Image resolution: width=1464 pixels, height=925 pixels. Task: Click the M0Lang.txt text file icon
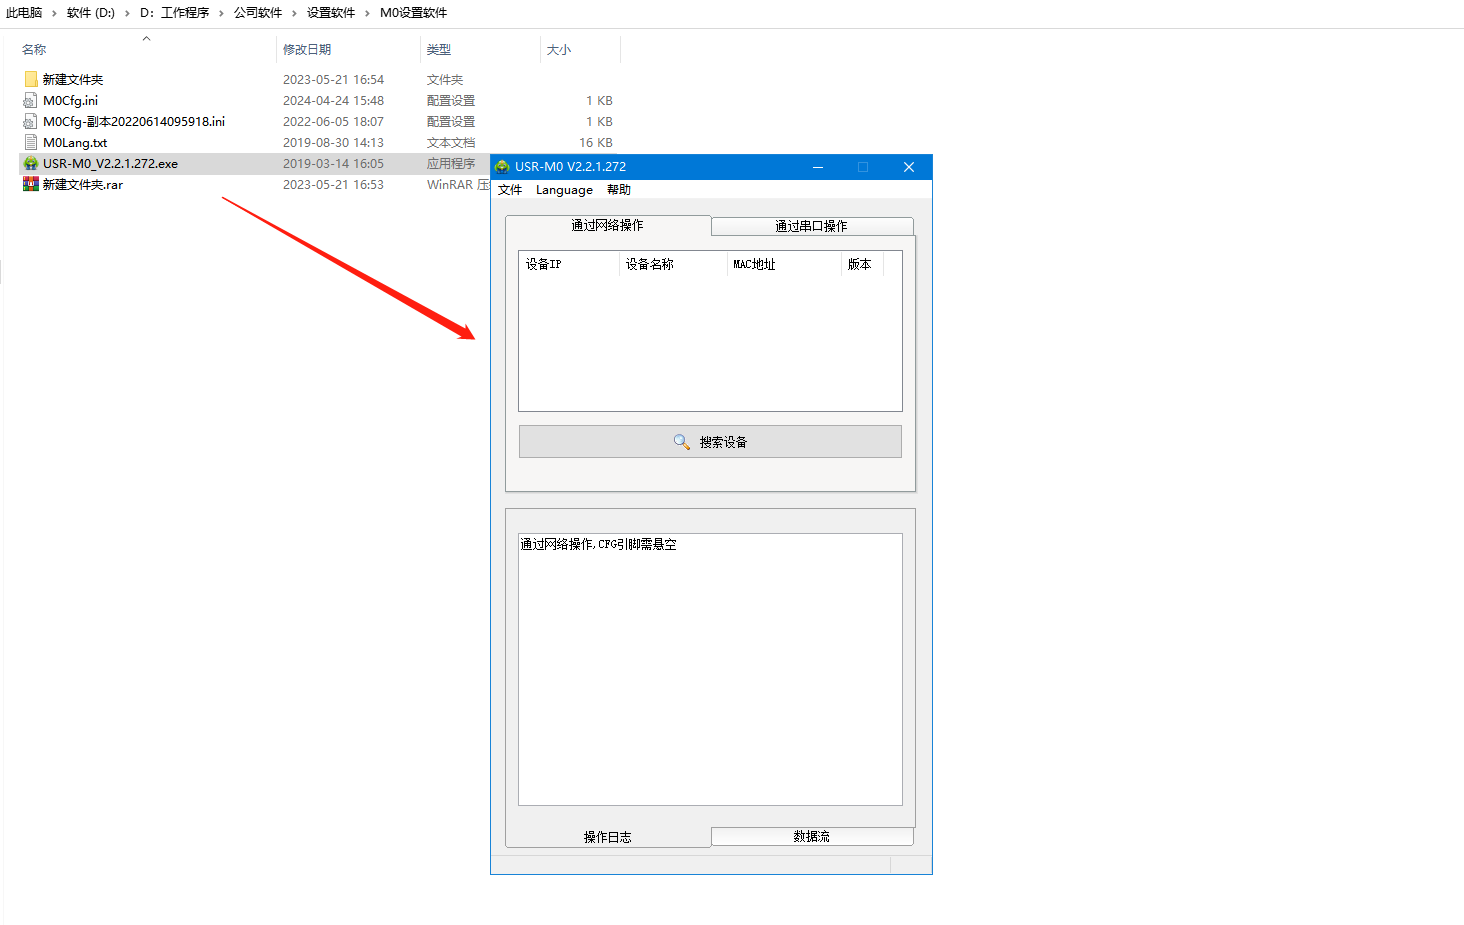[x=31, y=142]
